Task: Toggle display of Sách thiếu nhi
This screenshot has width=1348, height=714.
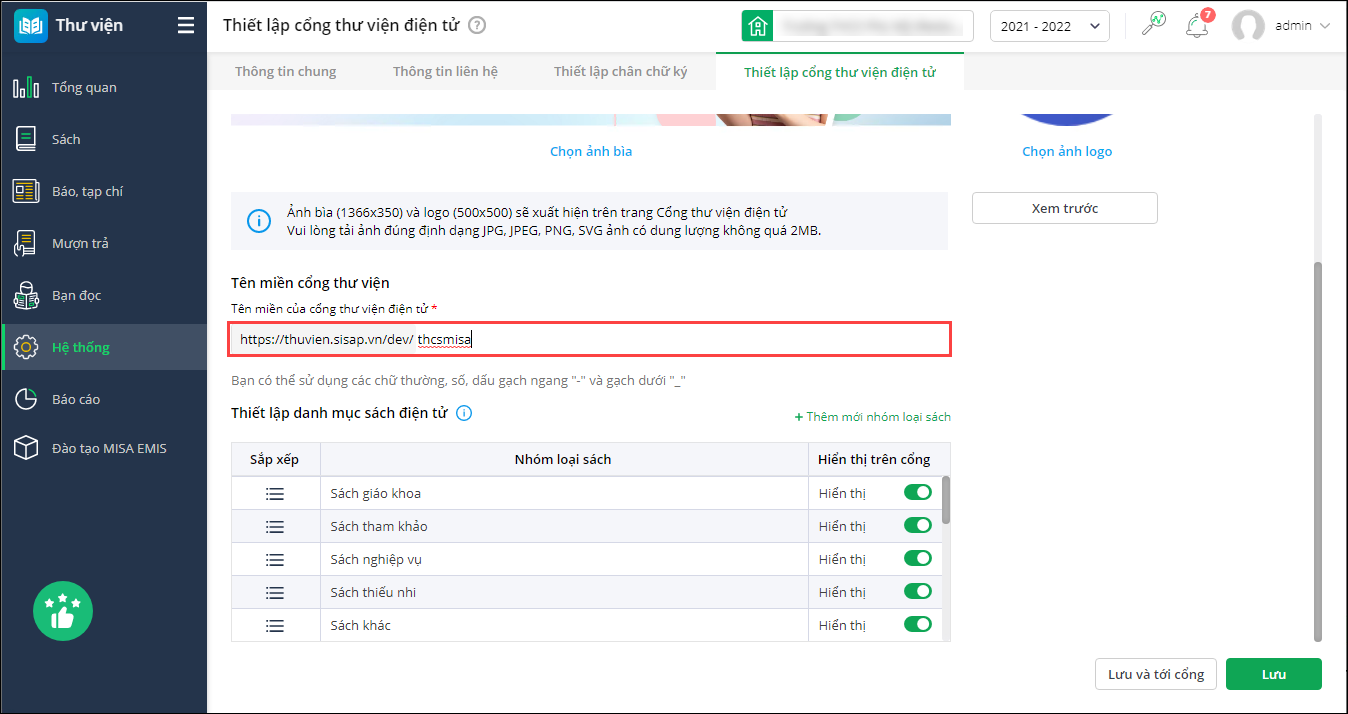Action: coord(918,591)
